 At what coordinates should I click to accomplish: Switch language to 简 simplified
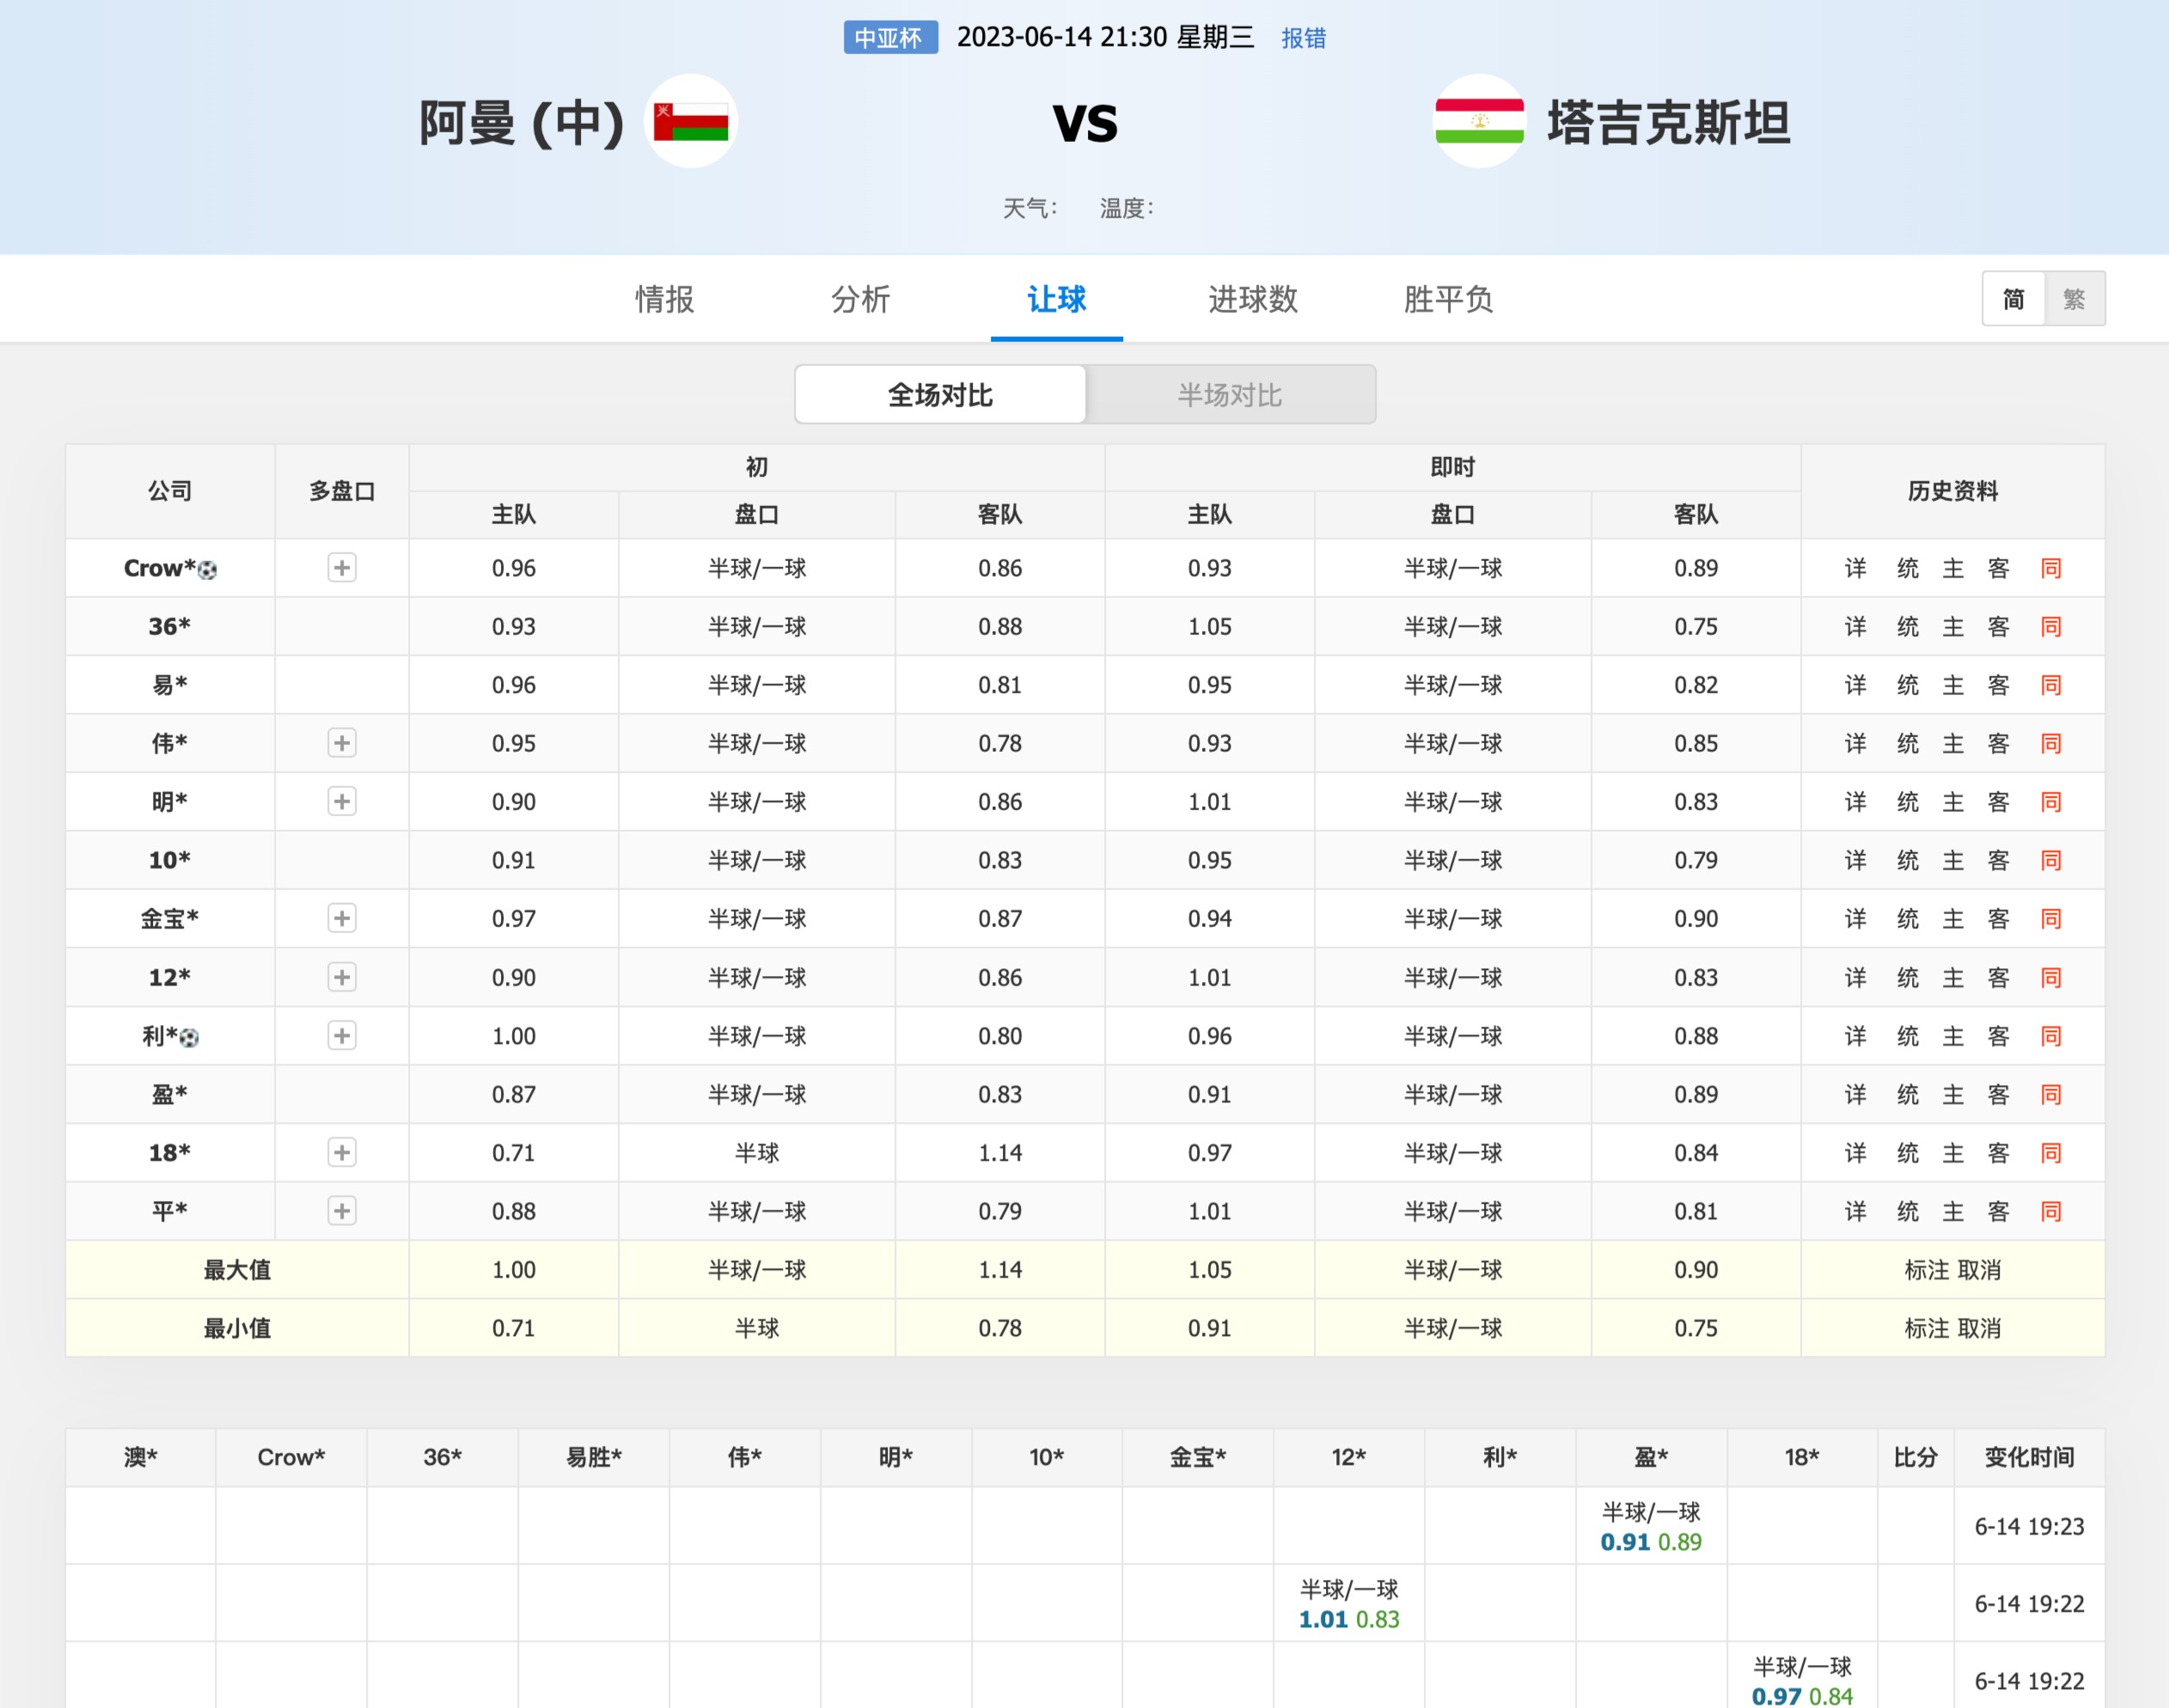[x=2013, y=299]
